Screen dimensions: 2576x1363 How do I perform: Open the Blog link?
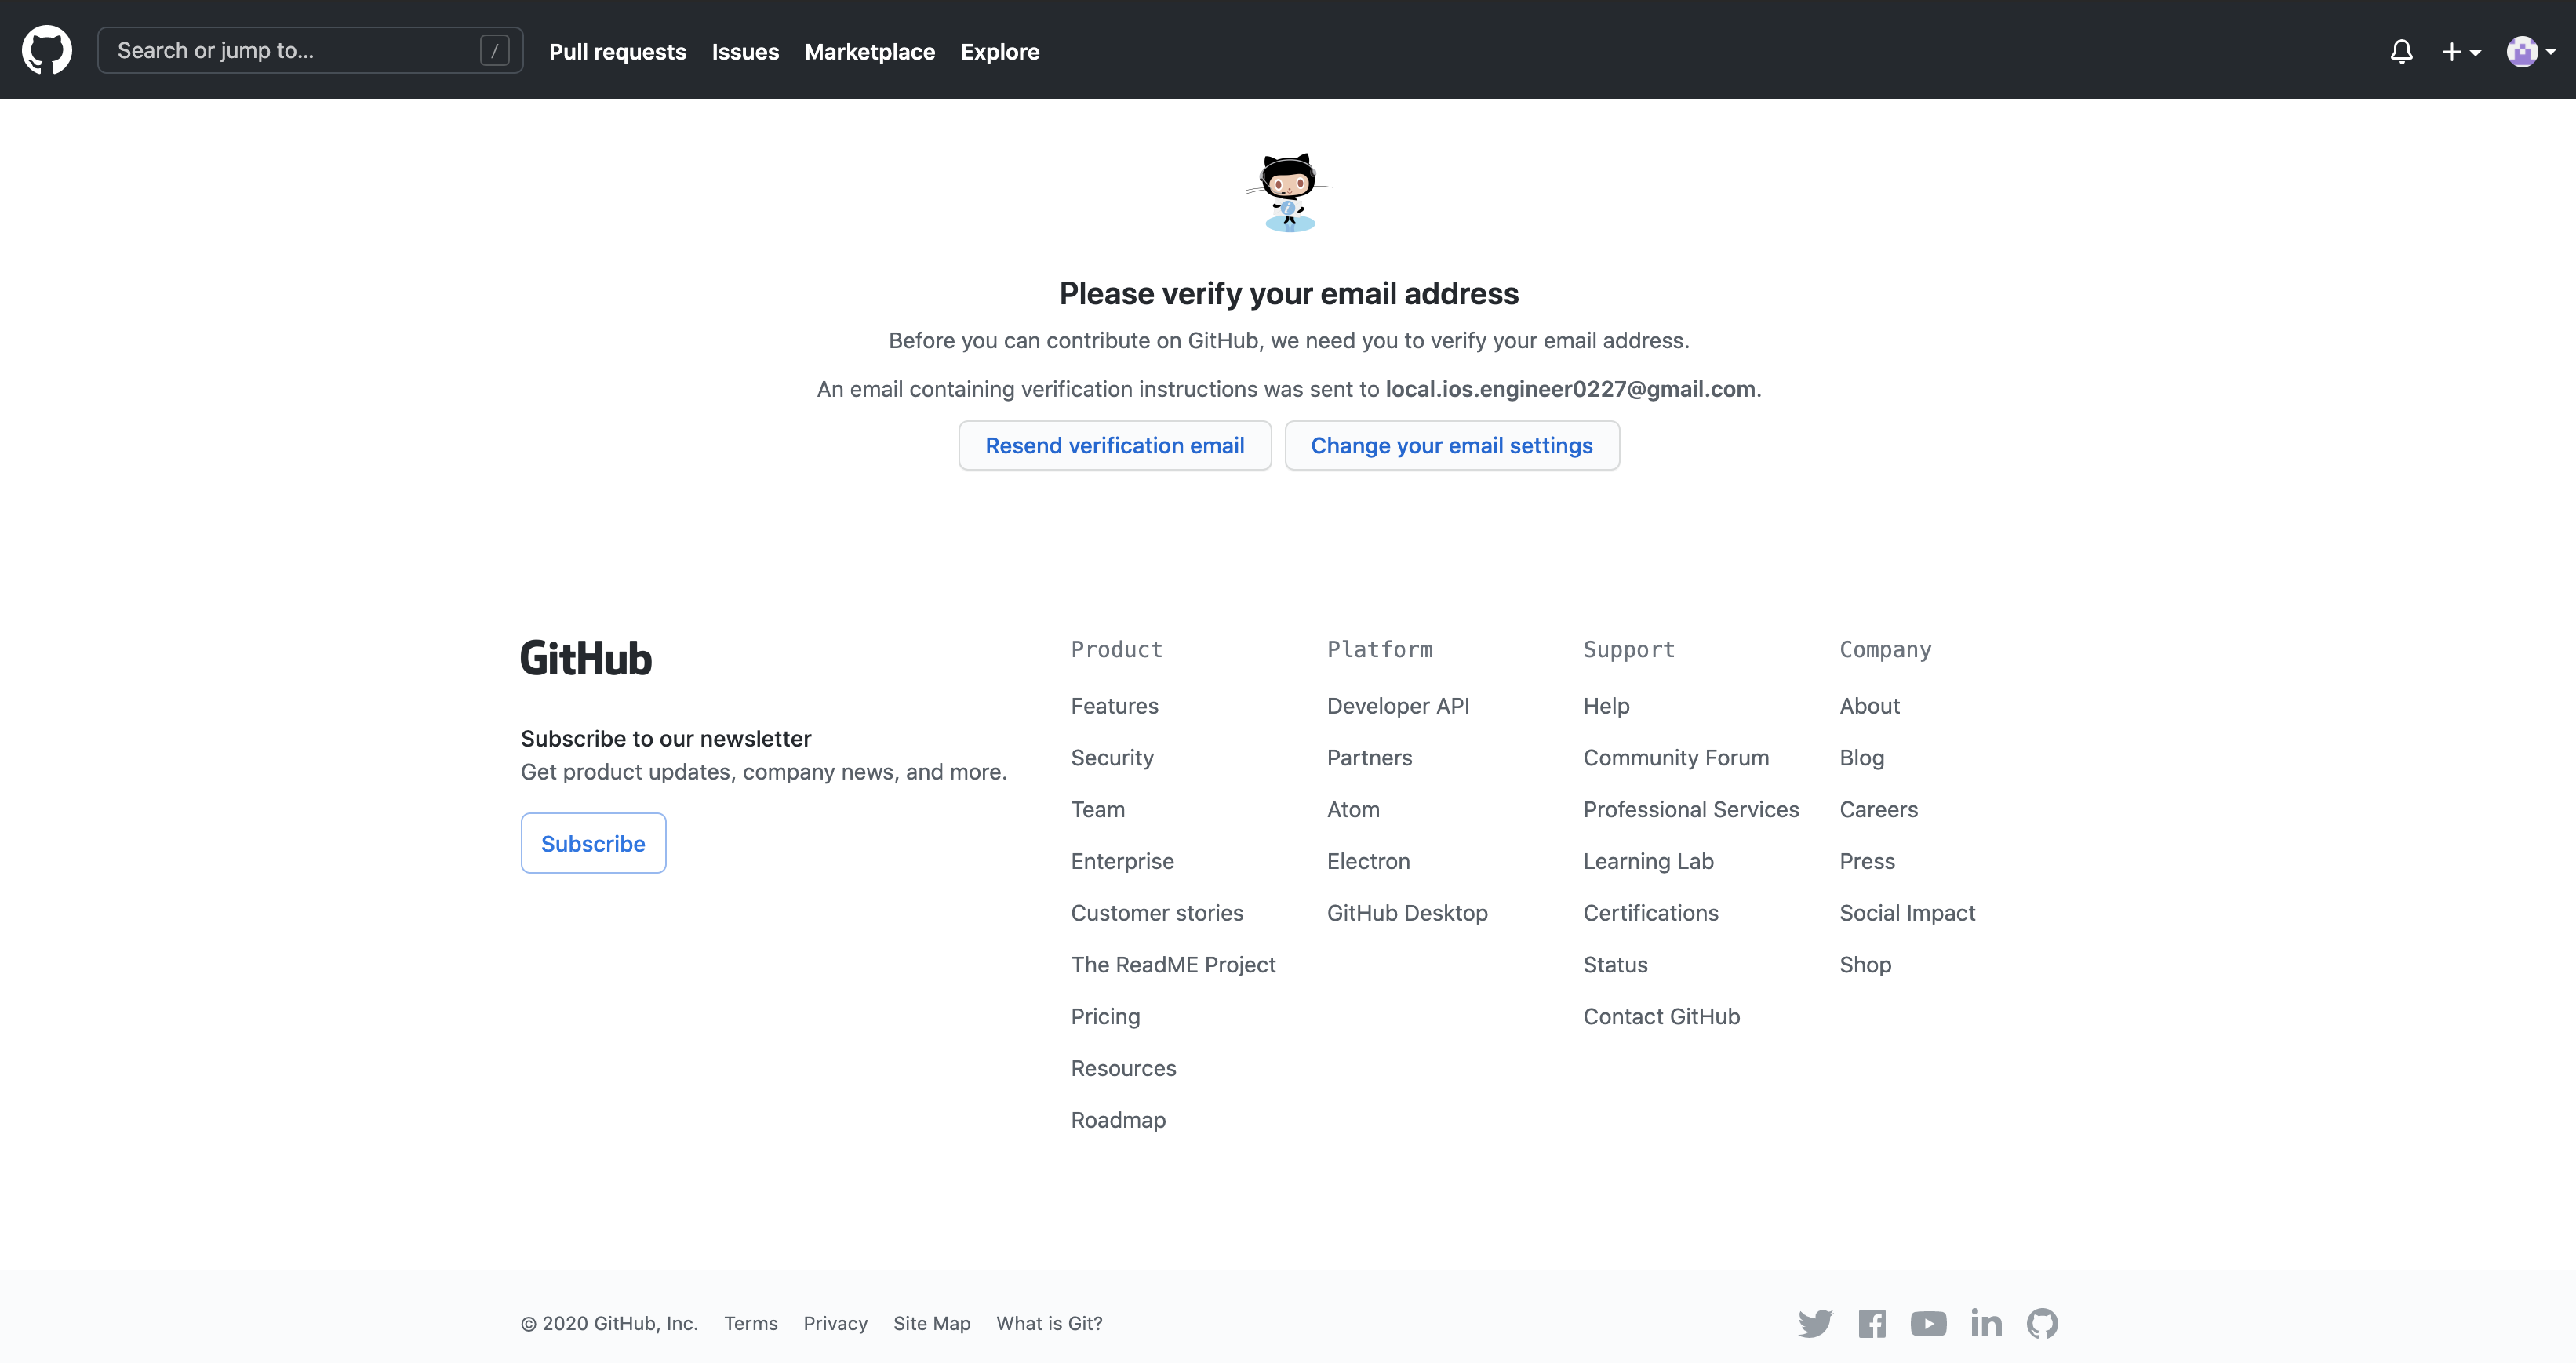pos(1861,758)
